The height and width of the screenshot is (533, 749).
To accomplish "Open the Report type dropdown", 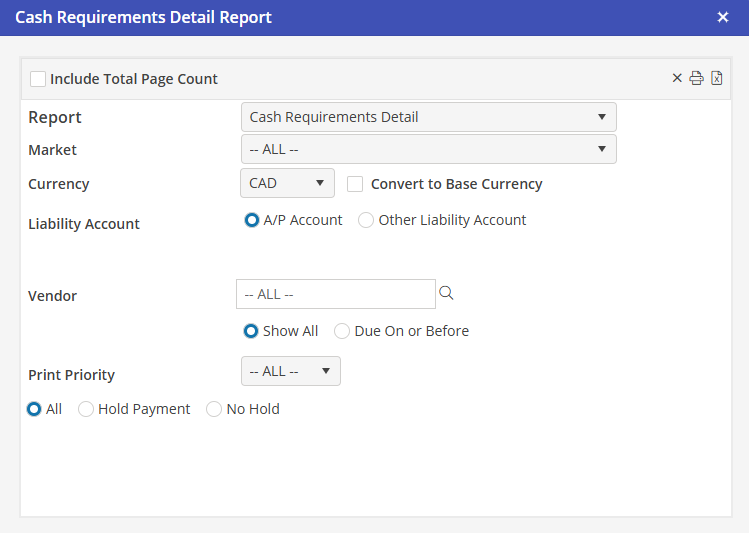I will pyautogui.click(x=428, y=117).
